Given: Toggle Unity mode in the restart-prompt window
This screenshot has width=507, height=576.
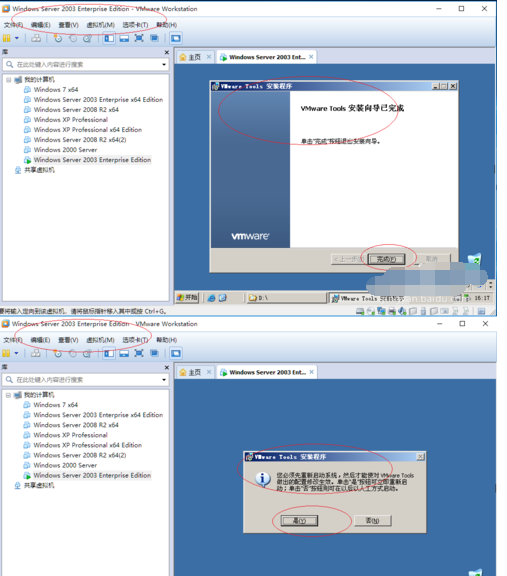Looking at the screenshot, I should pyautogui.click(x=154, y=353).
